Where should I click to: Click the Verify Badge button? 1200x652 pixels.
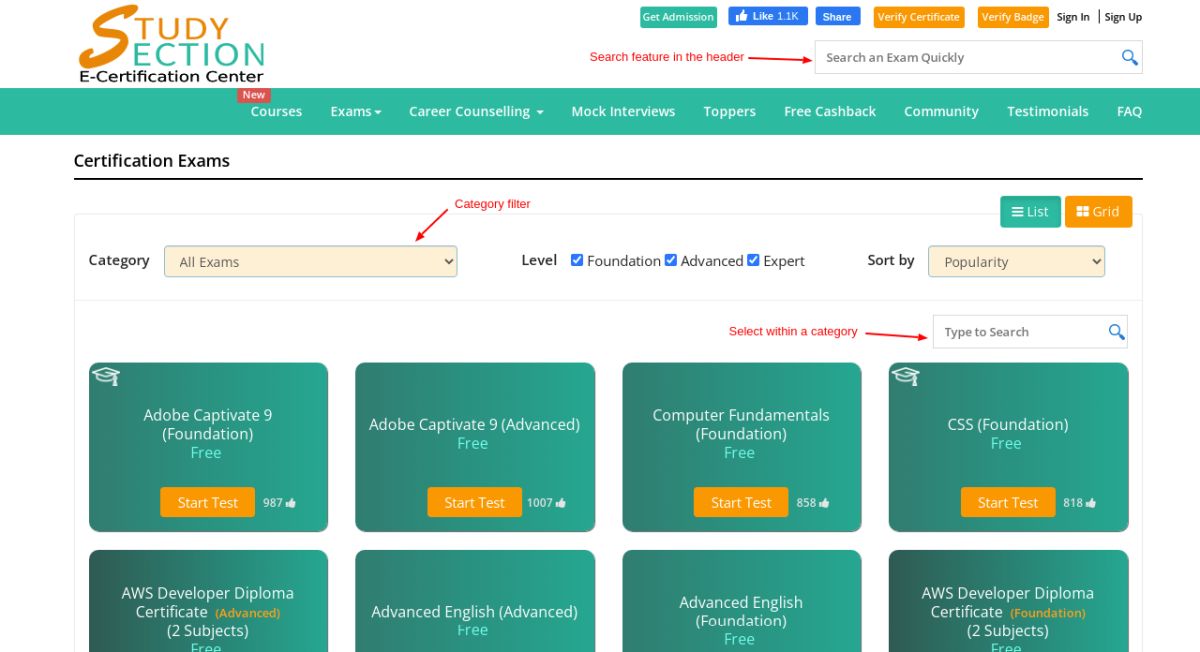pos(1013,17)
